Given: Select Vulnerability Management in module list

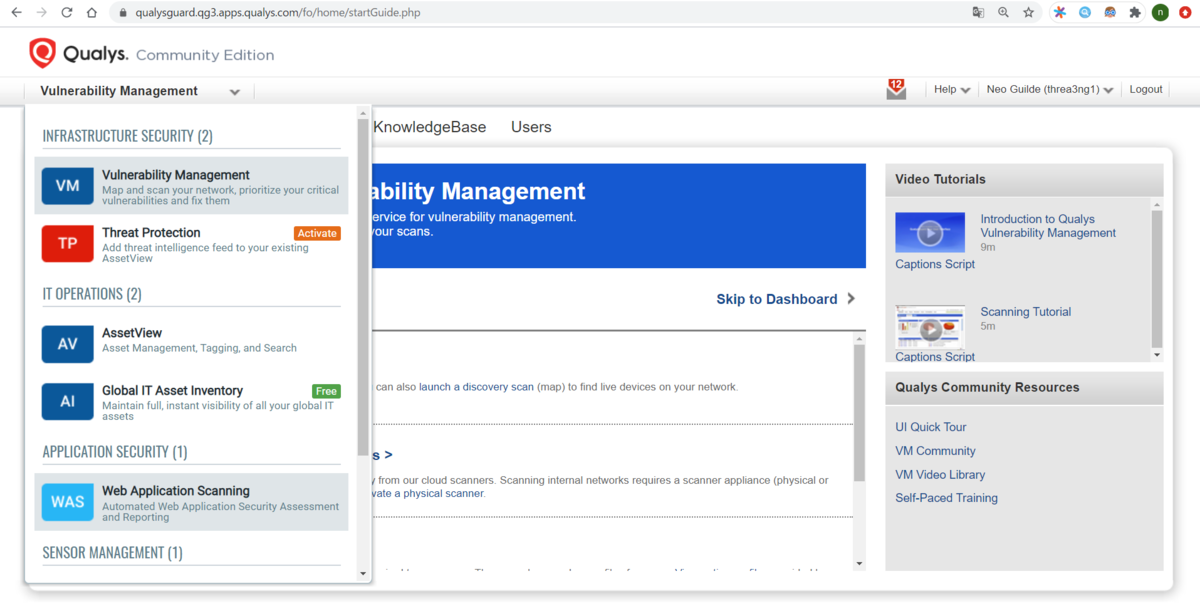Looking at the screenshot, I should click(x=191, y=186).
